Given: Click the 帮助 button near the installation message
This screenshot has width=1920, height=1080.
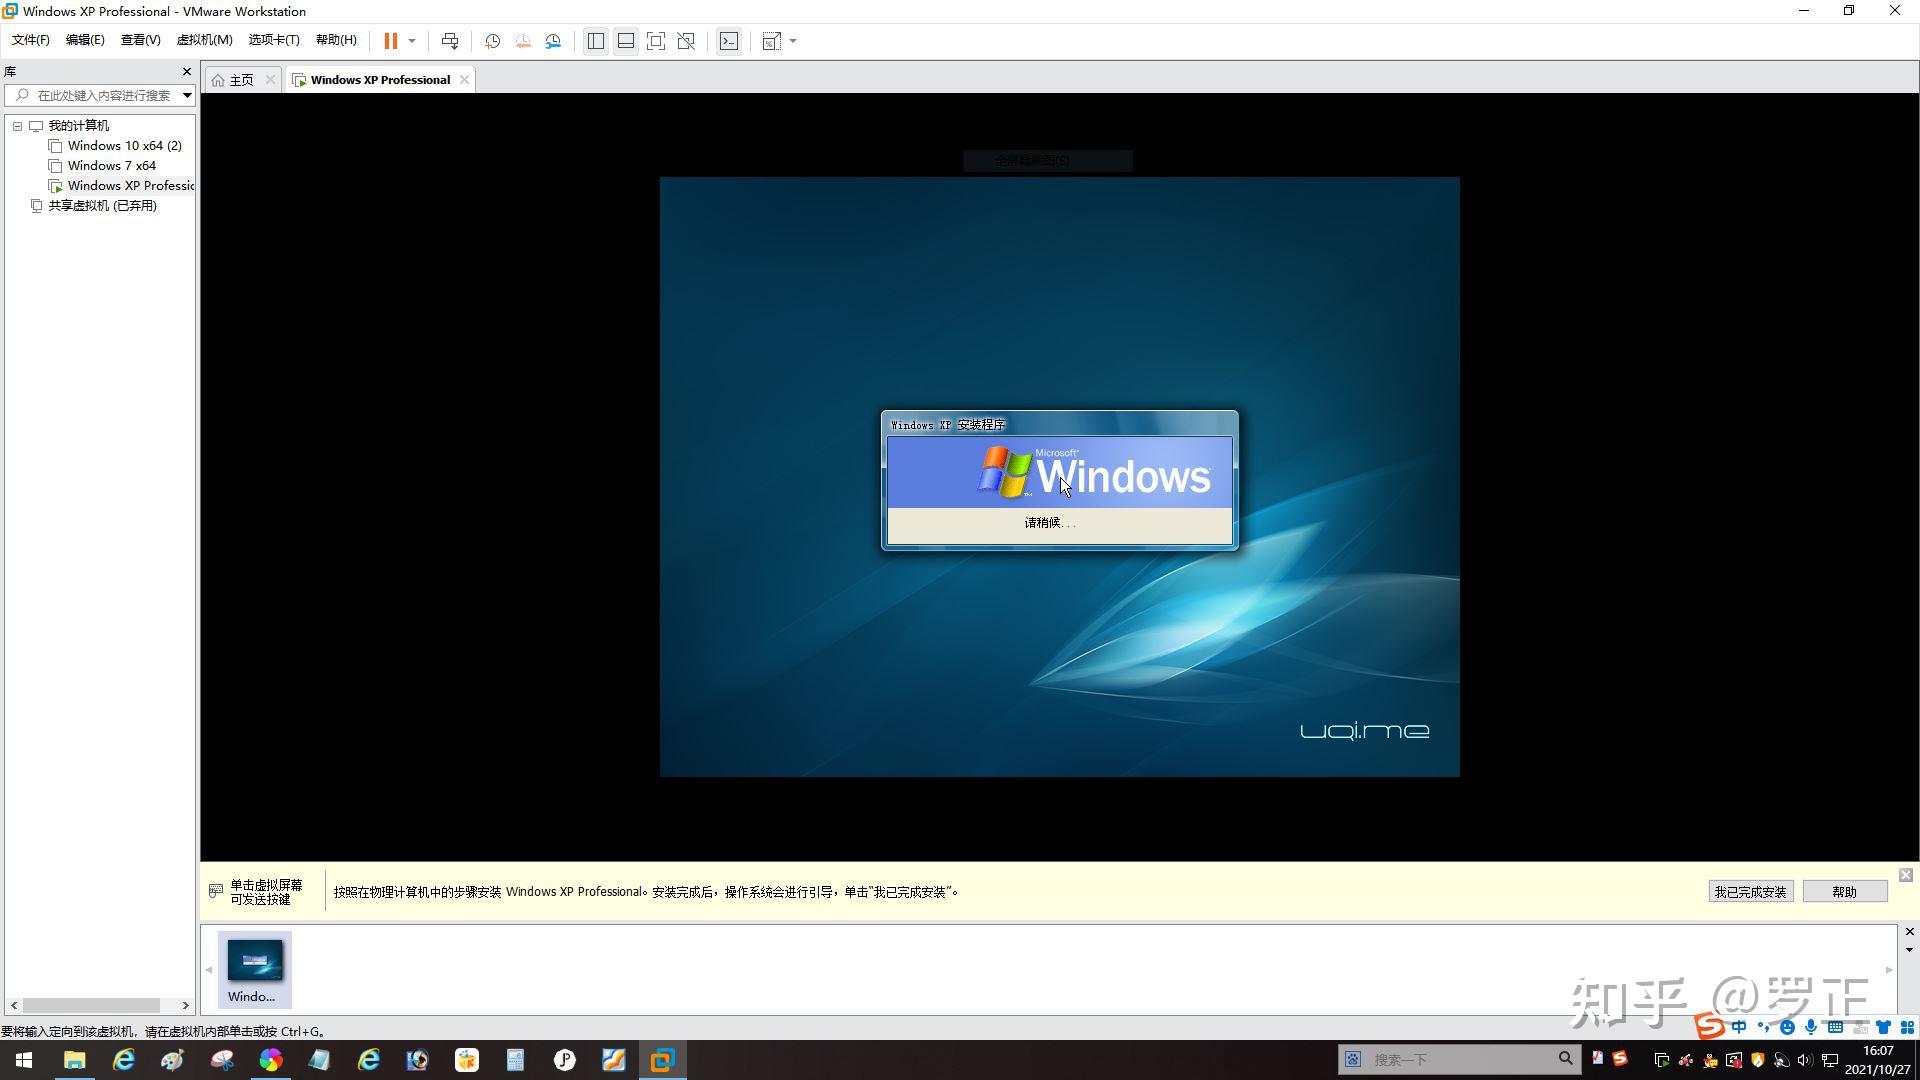Looking at the screenshot, I should pyautogui.click(x=1845, y=891).
